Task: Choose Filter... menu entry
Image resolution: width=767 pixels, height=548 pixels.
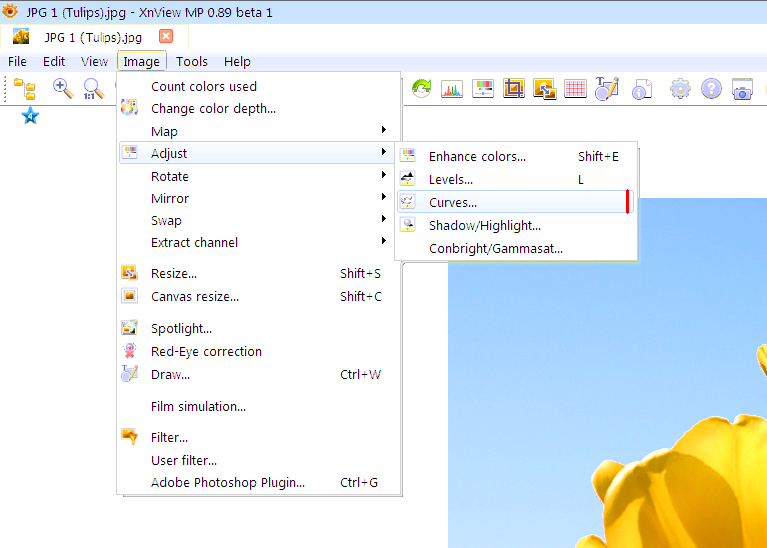Action: (x=258, y=437)
